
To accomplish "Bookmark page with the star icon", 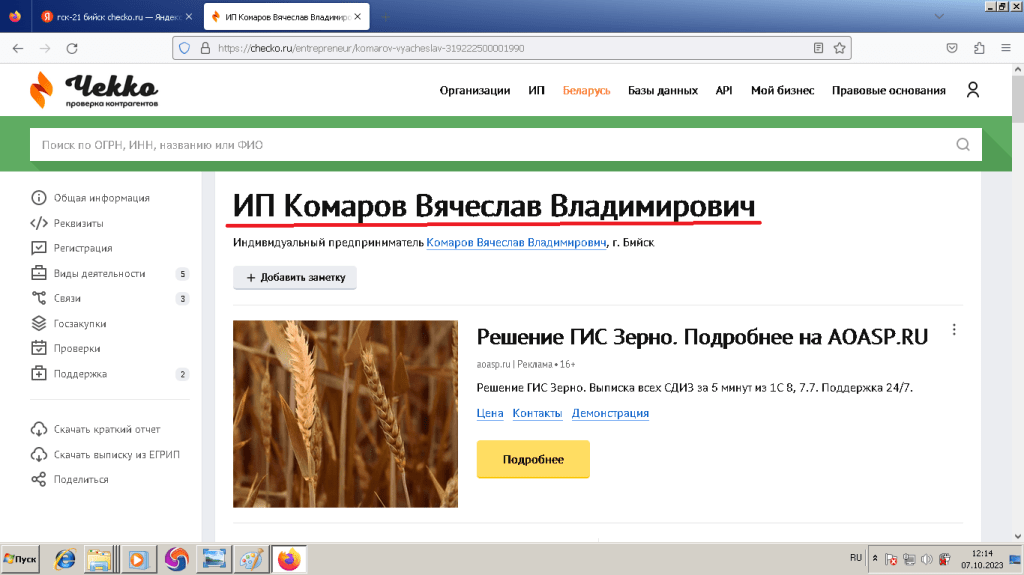I will coord(840,48).
